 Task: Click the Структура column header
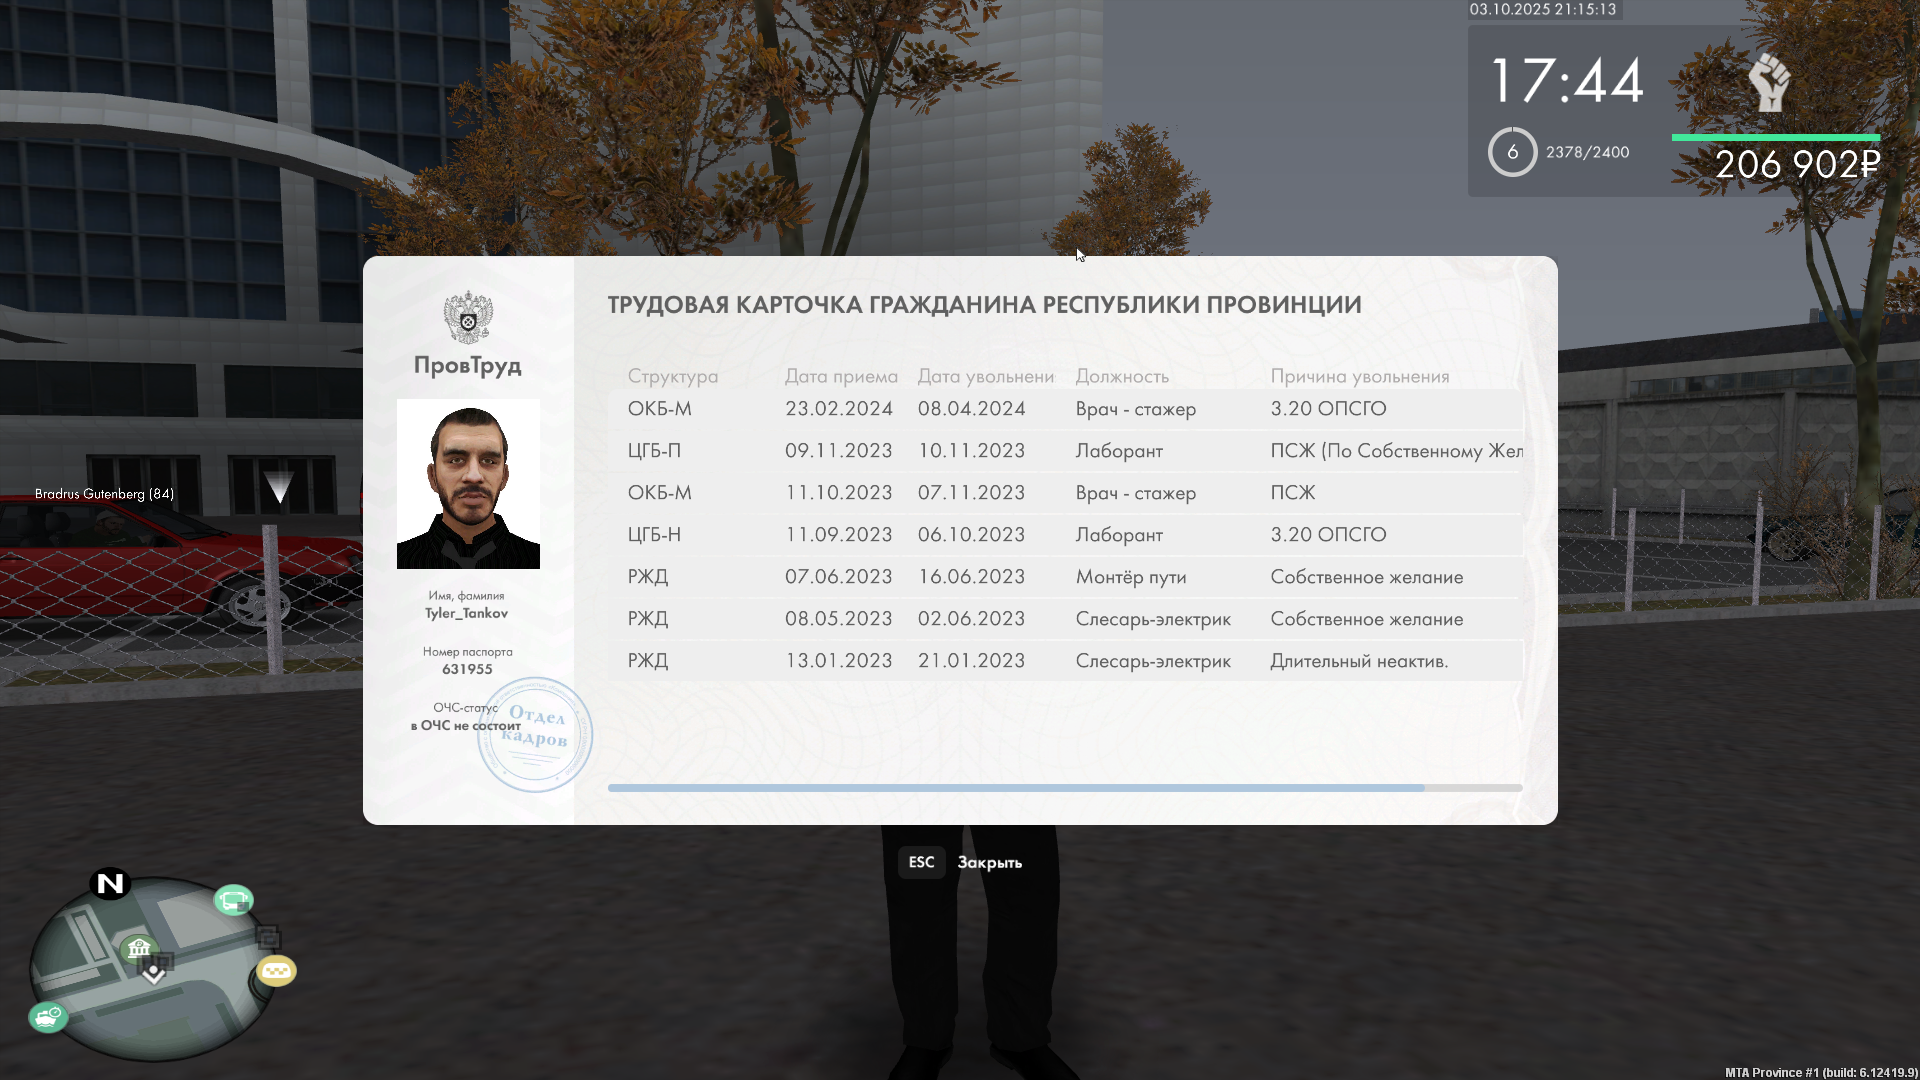pos(672,376)
